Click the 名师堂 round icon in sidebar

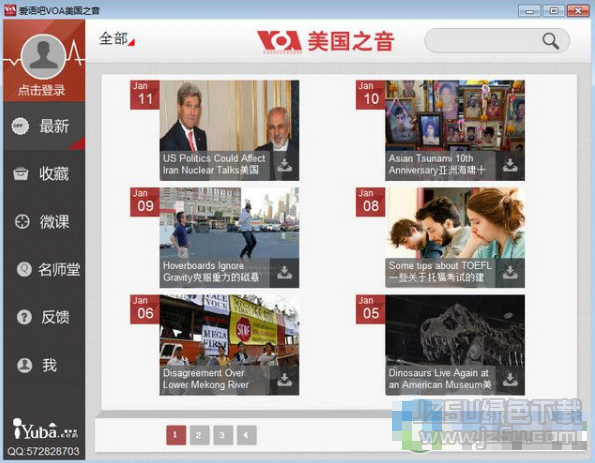(24, 269)
